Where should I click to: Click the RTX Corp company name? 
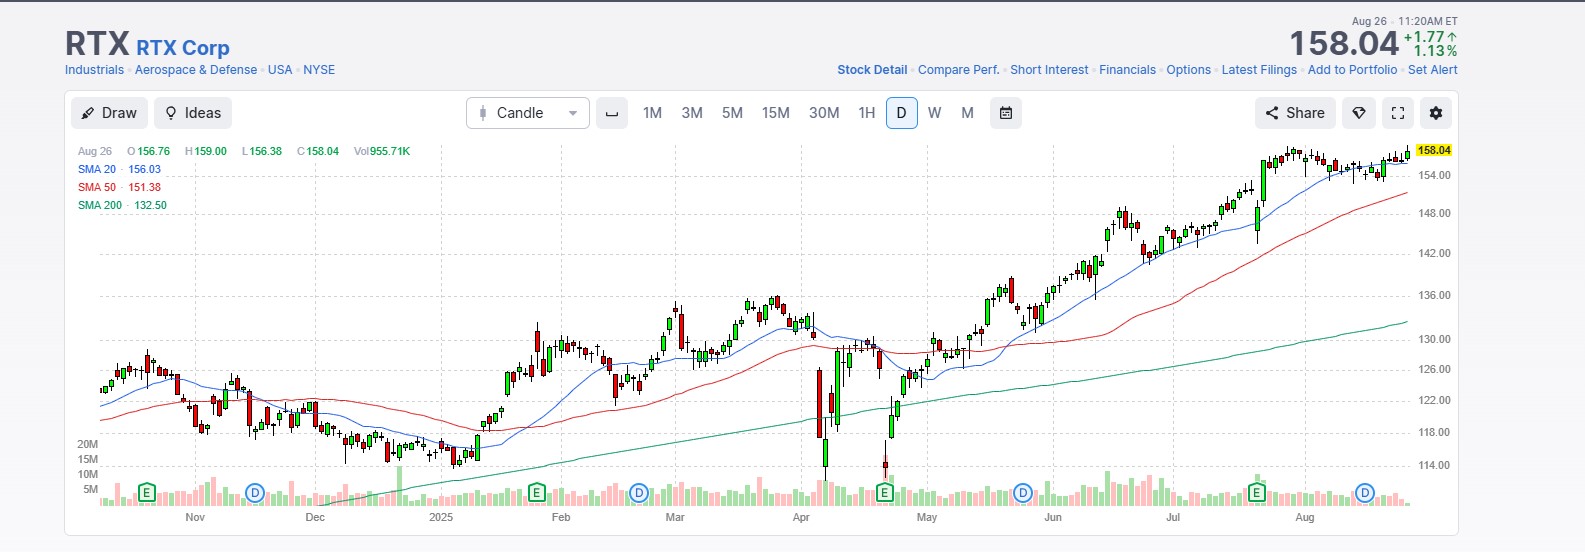pos(183,48)
